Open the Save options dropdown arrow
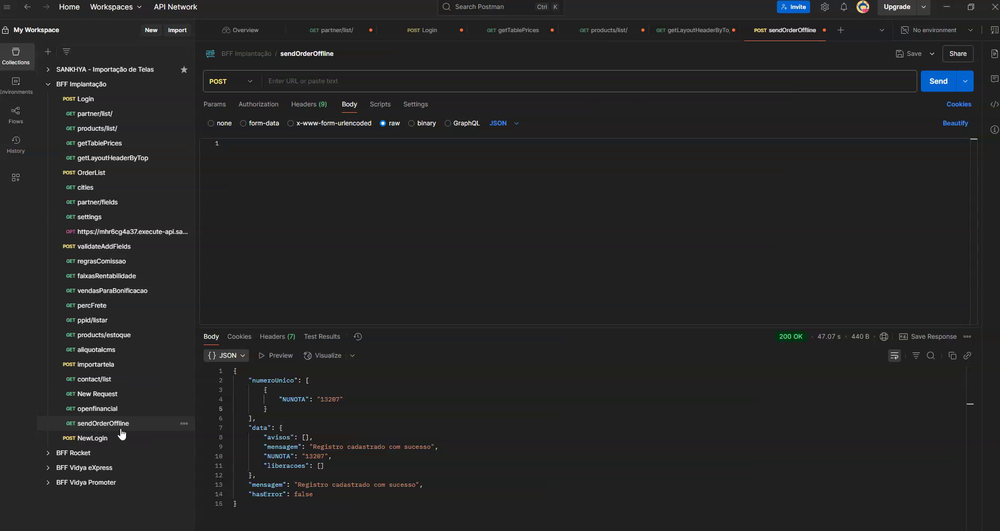The width and height of the screenshot is (1000, 531). pyautogui.click(x=932, y=54)
